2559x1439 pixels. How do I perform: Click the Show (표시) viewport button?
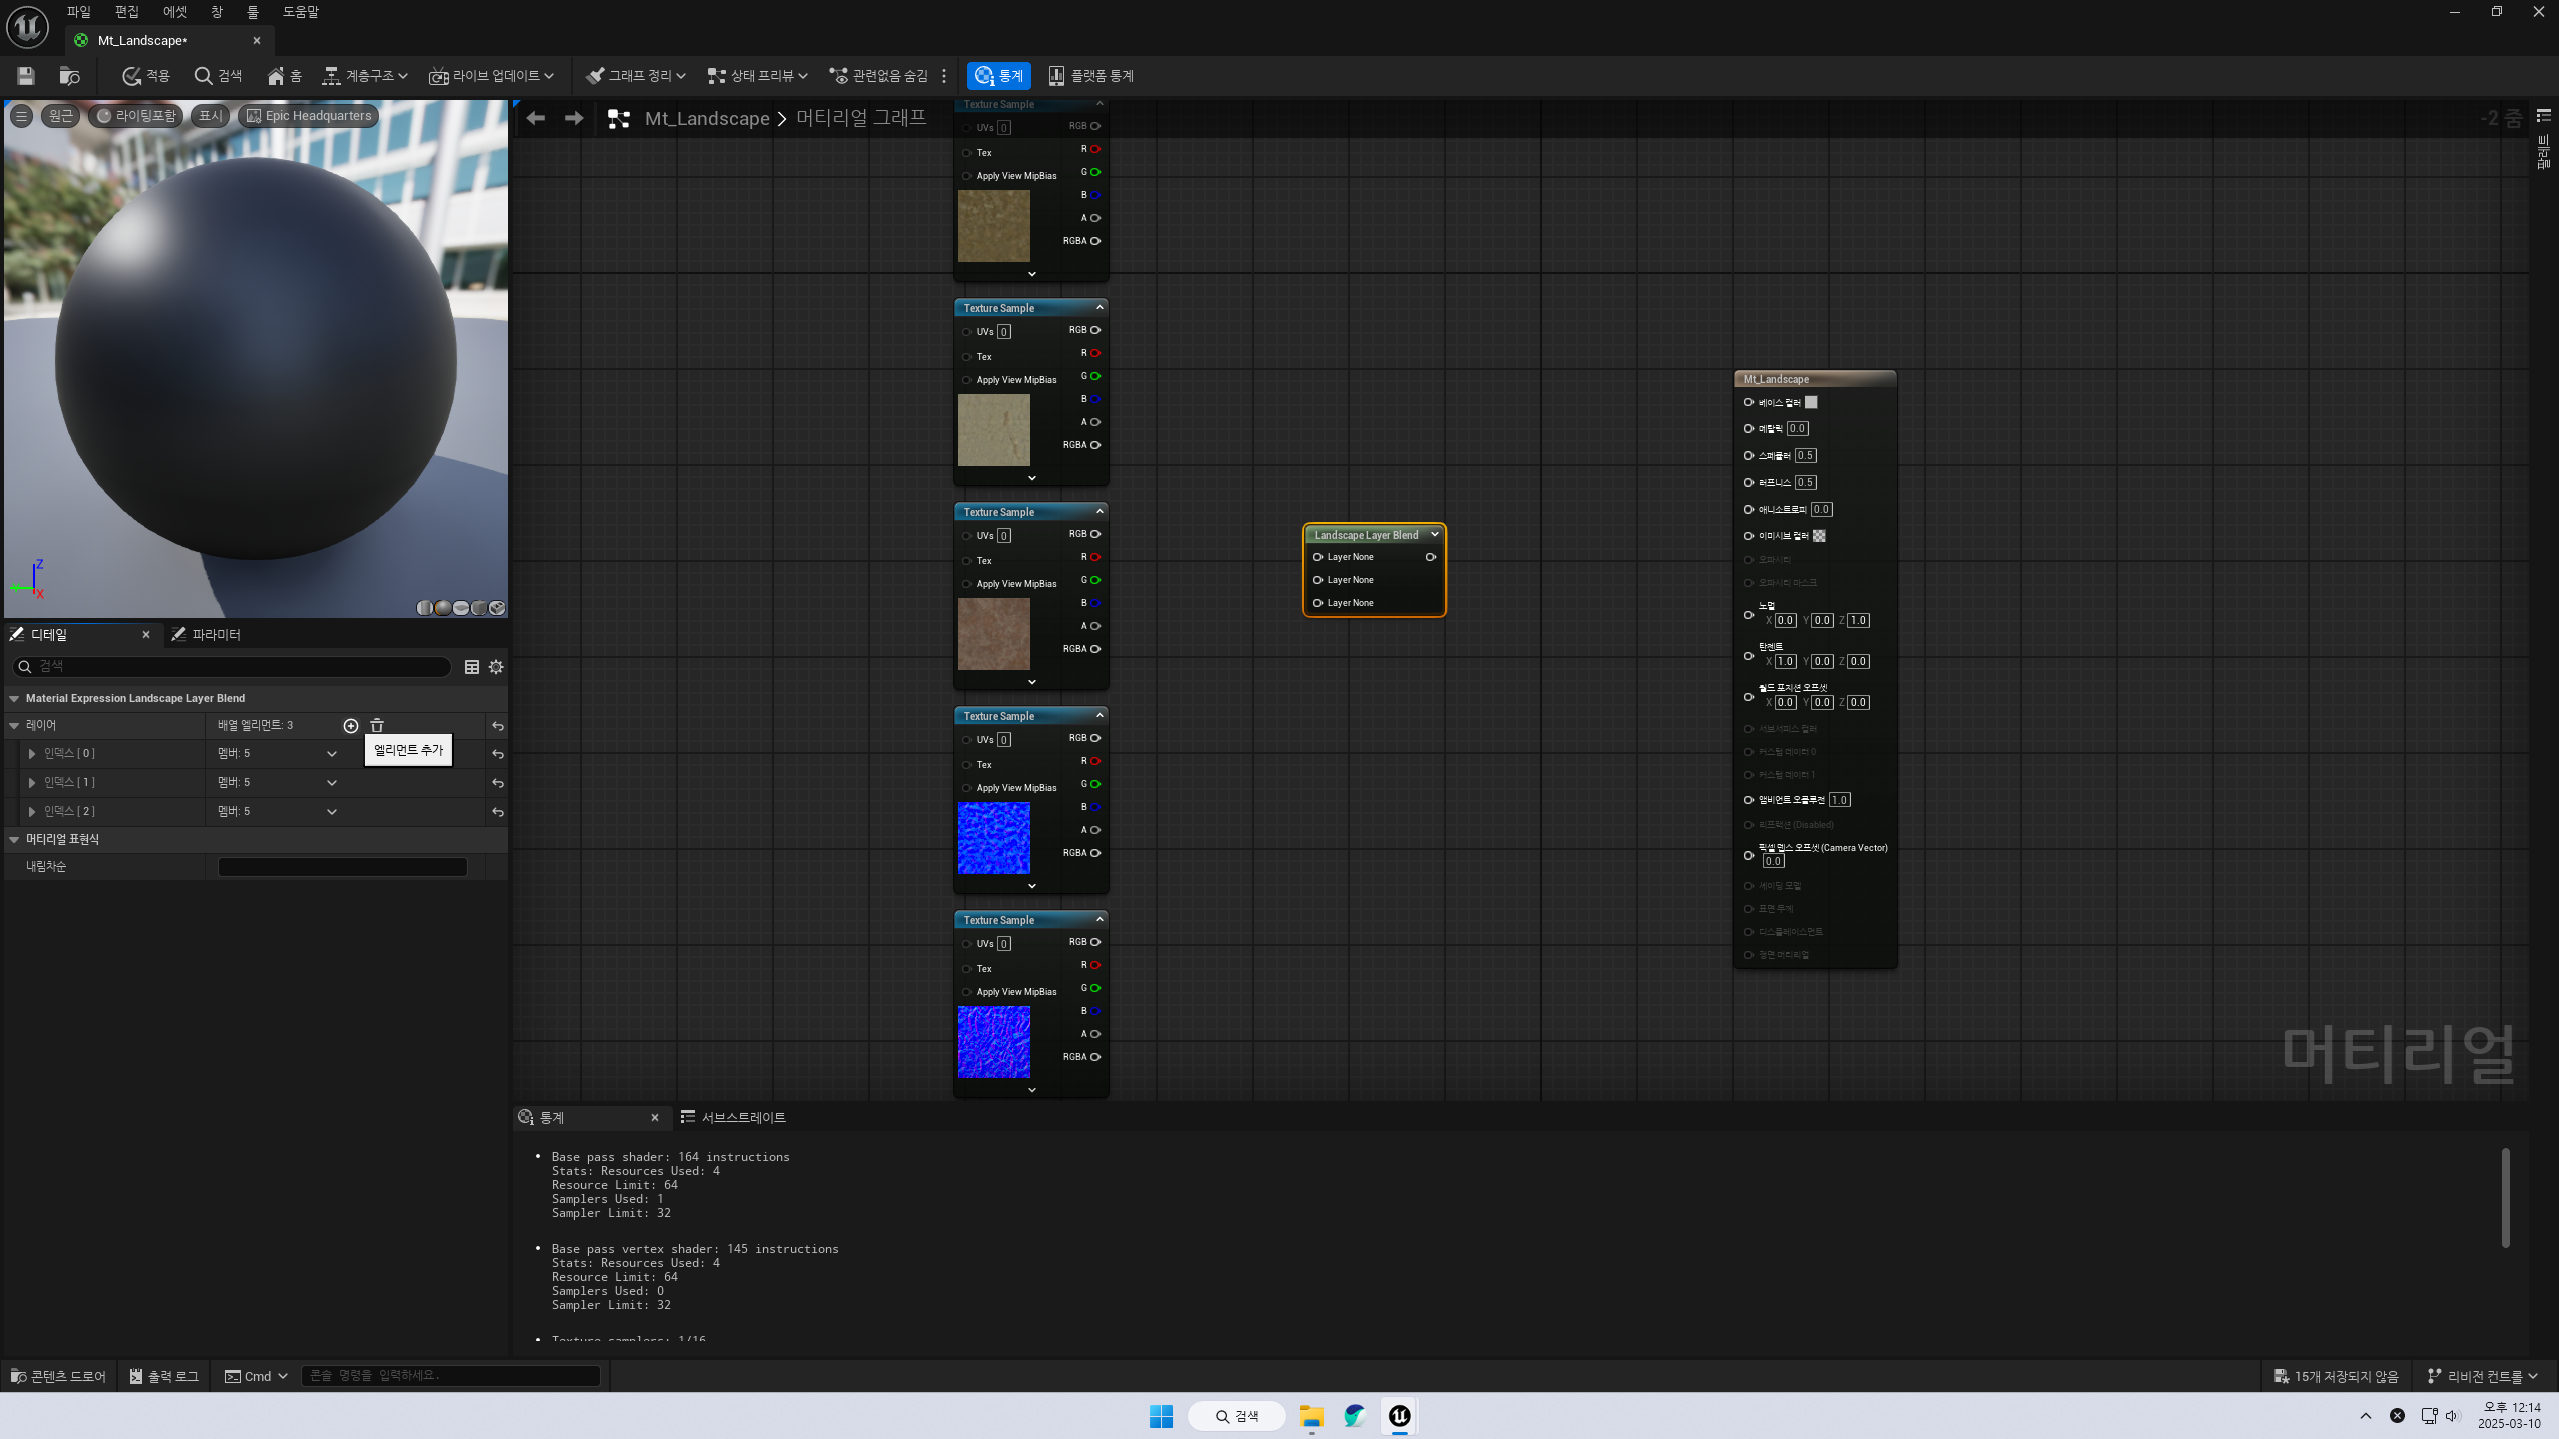[x=211, y=116]
